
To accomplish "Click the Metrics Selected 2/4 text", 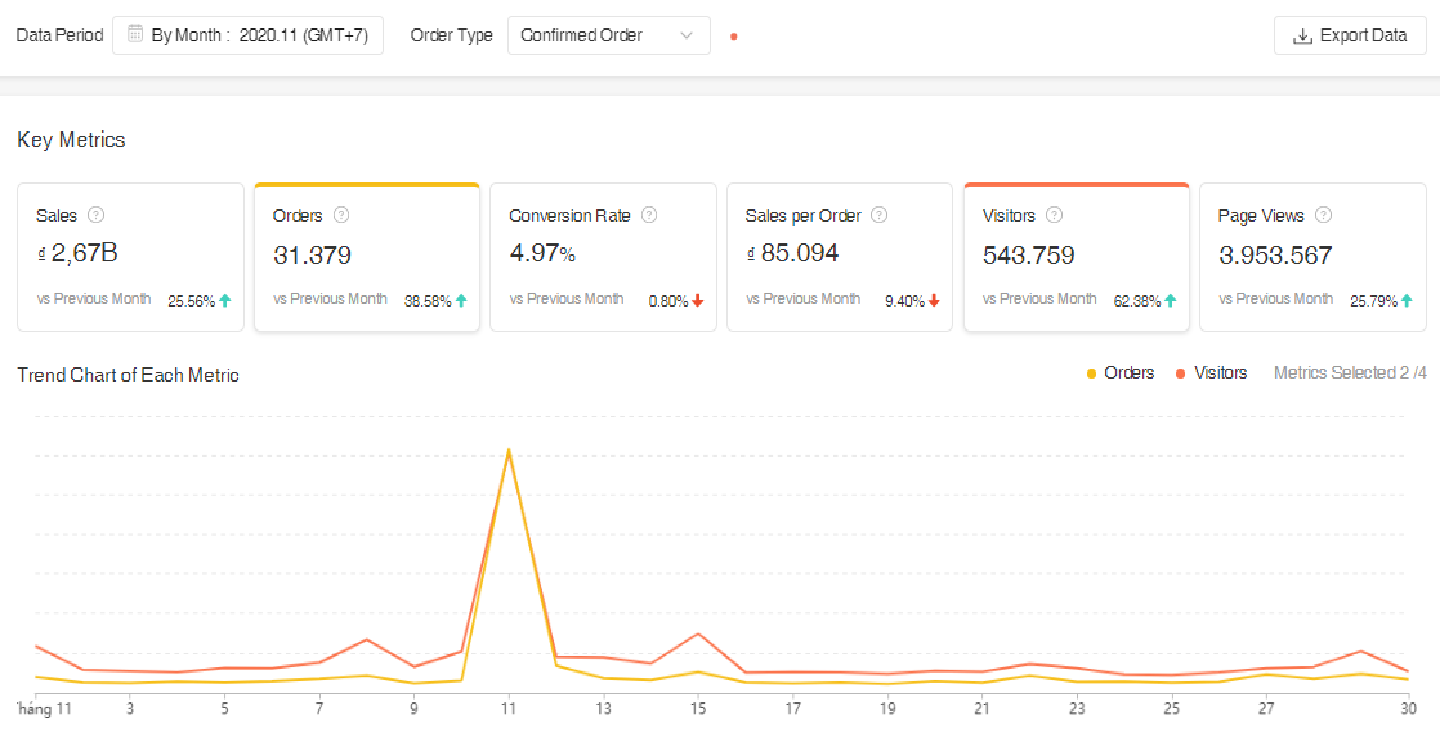I will (x=1350, y=373).
